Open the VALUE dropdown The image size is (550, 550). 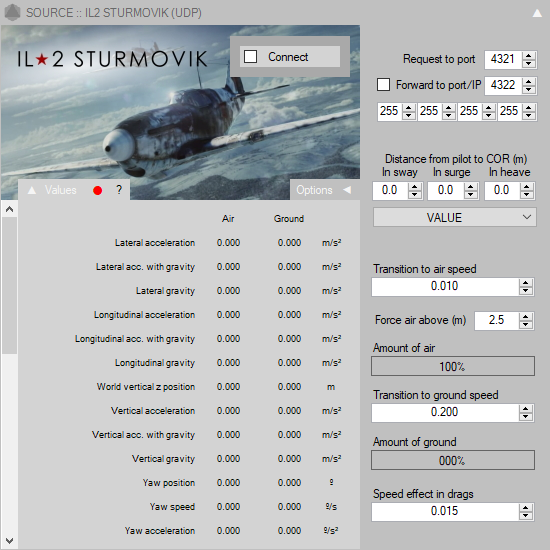tap(455, 217)
